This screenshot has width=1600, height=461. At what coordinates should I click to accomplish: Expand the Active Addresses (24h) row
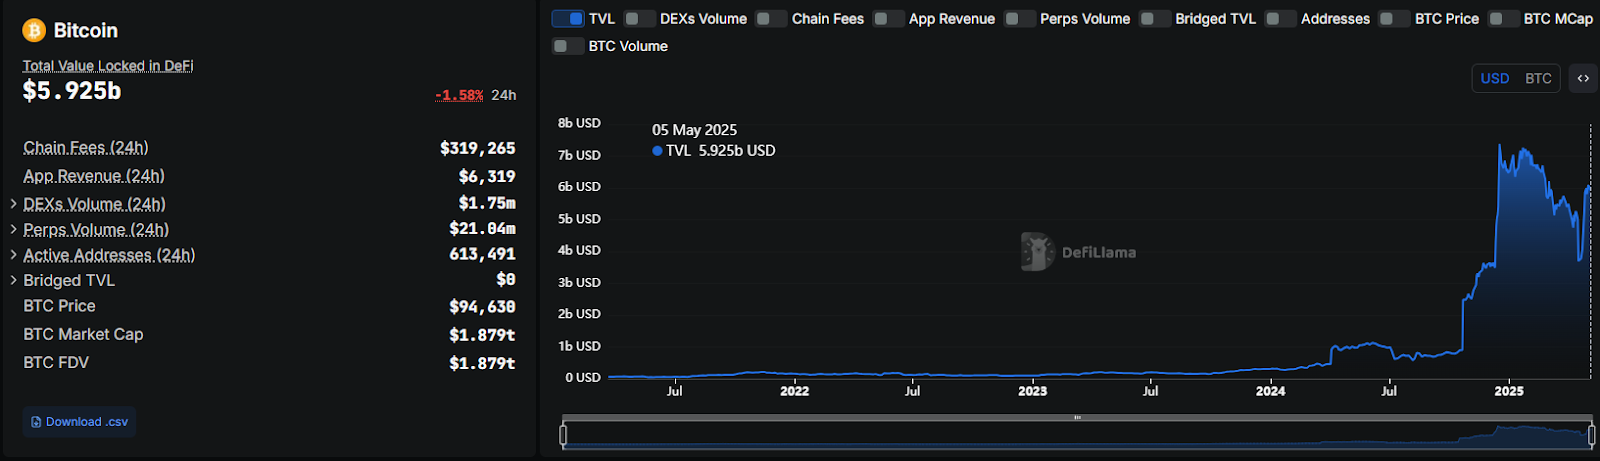pyautogui.click(x=13, y=255)
